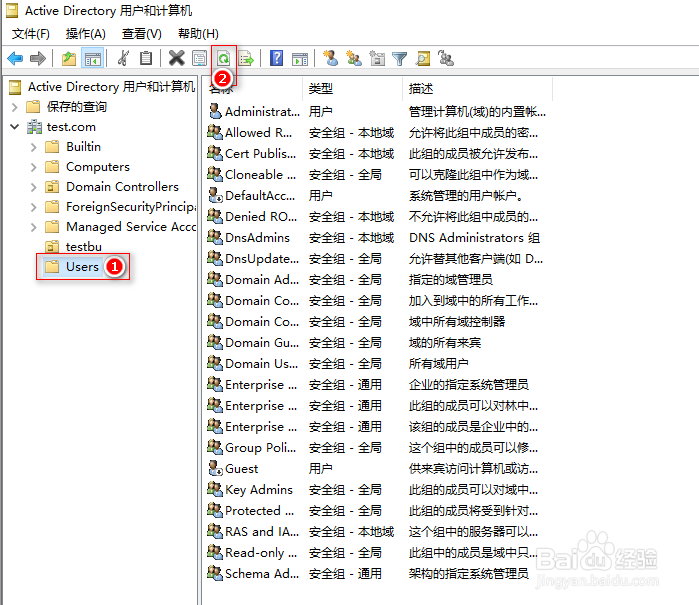Click the blue Back arrow in toolbar

tap(15, 58)
